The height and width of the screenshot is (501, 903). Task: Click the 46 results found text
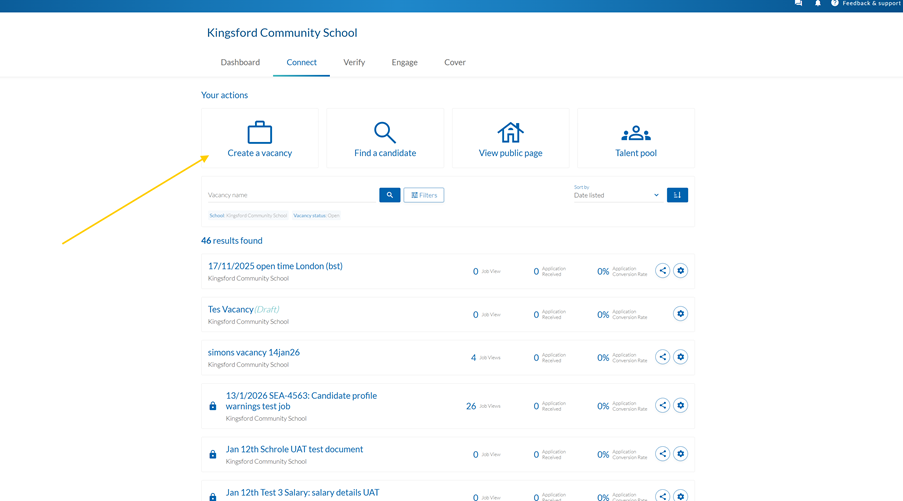pos(232,241)
